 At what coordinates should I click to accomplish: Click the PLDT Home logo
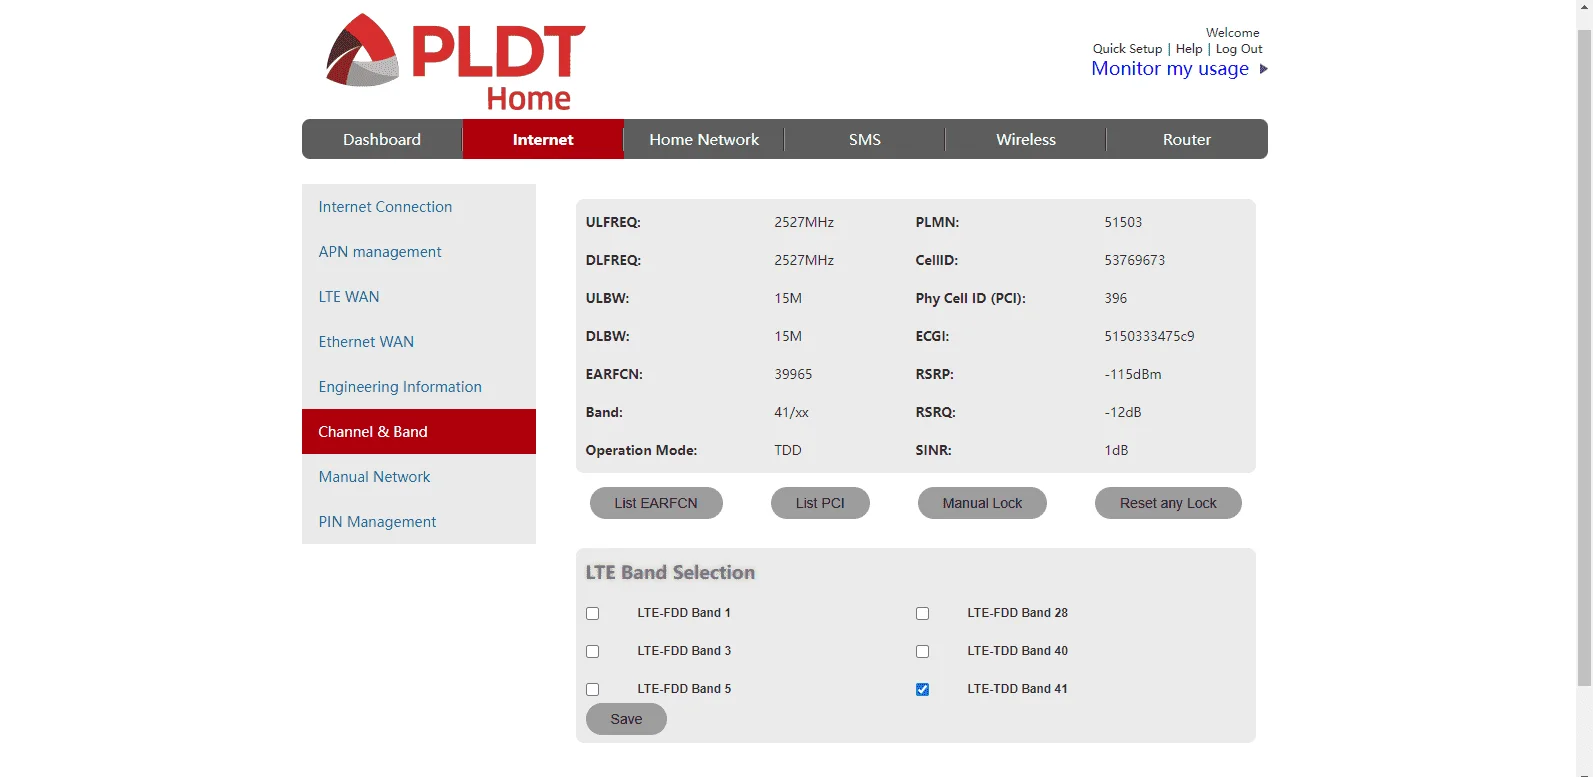pos(455,62)
